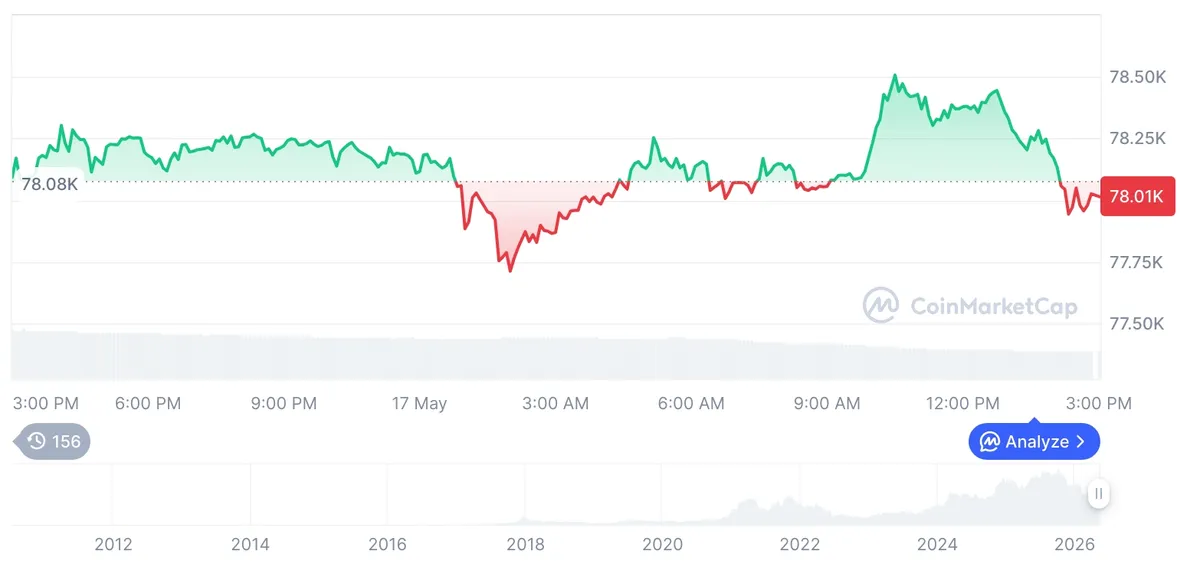This screenshot has height=561, width=1200.
Task: Select 2020 on the overview timeline
Action: pyautogui.click(x=662, y=545)
